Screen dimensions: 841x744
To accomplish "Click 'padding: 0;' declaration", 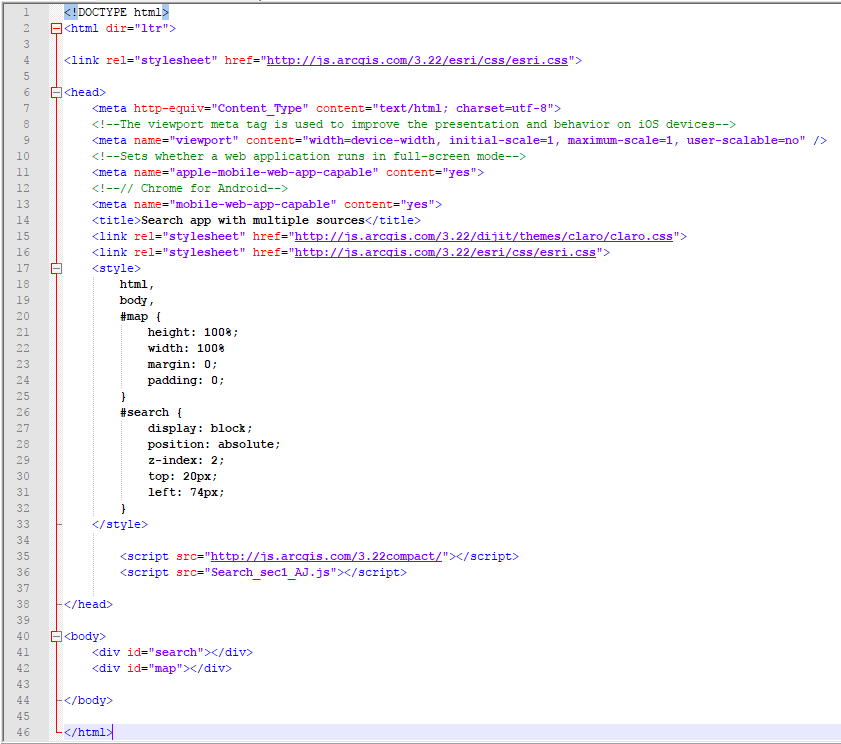I will click(186, 380).
